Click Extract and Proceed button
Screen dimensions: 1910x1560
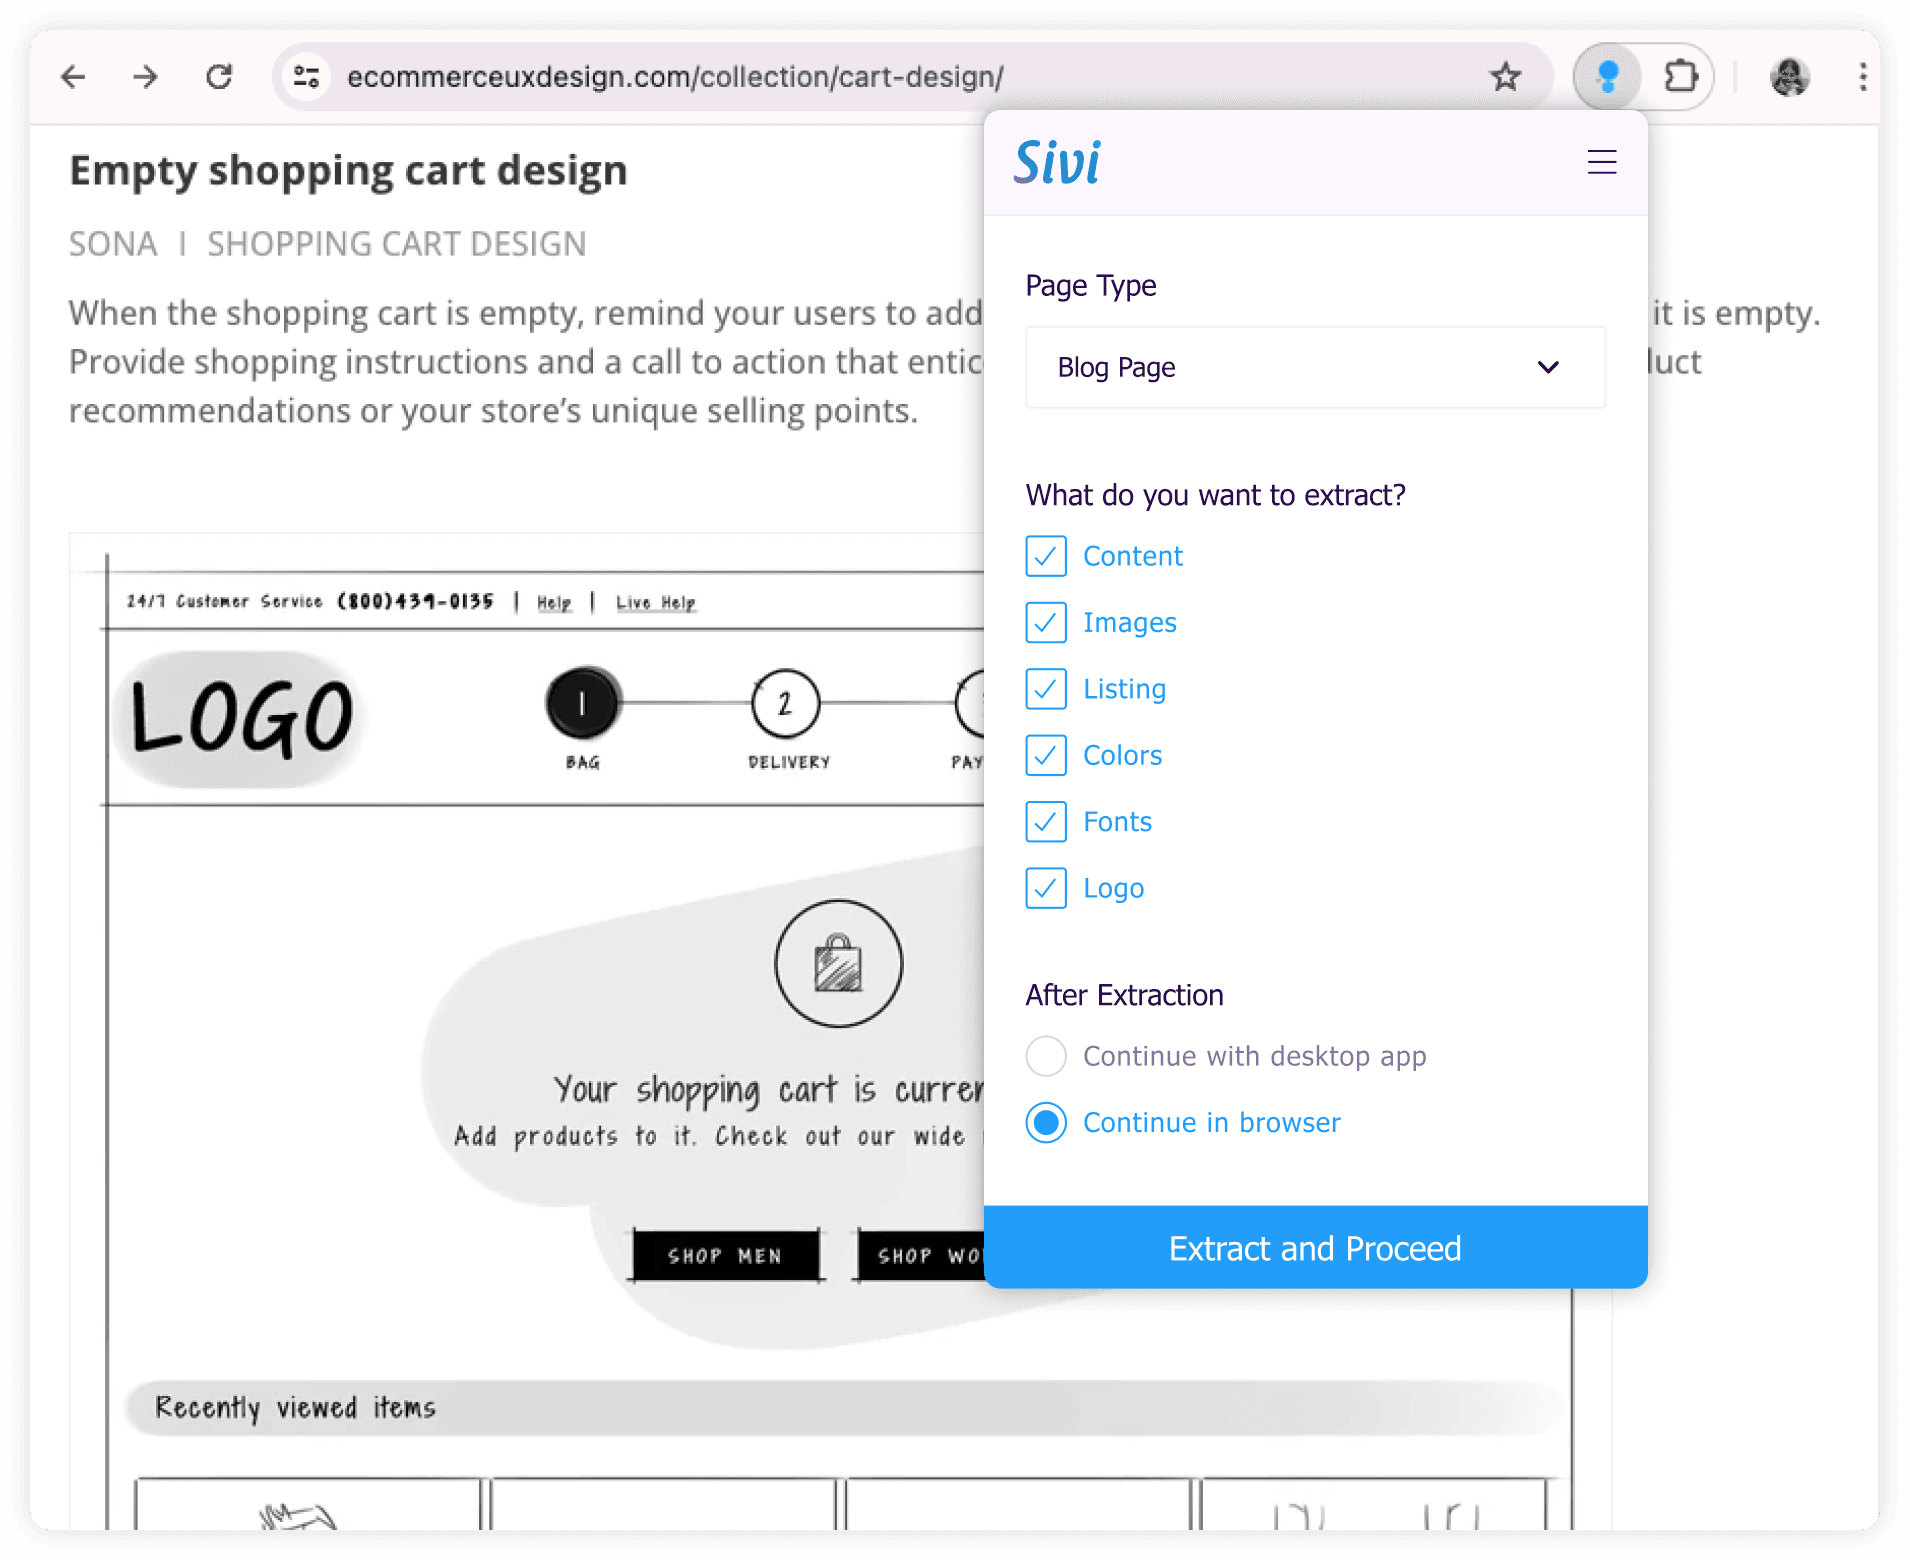pos(1315,1247)
